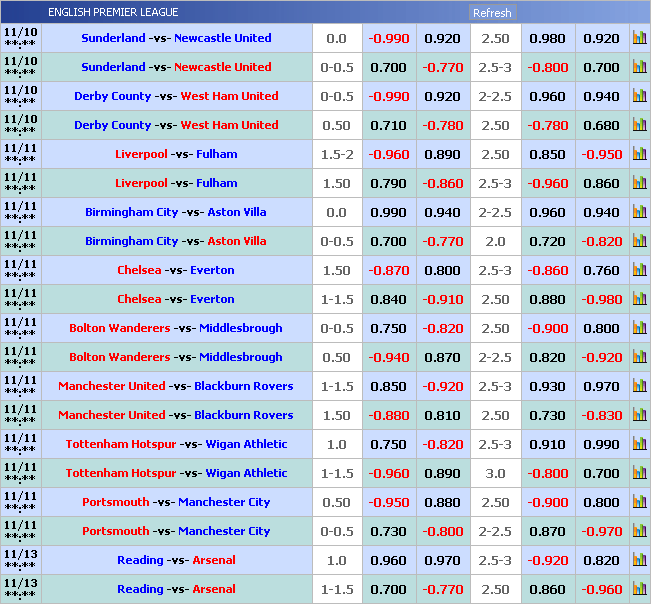Open chart icon for Sunderland-Newcastle 0.0 handicap row

pyautogui.click(x=639, y=39)
